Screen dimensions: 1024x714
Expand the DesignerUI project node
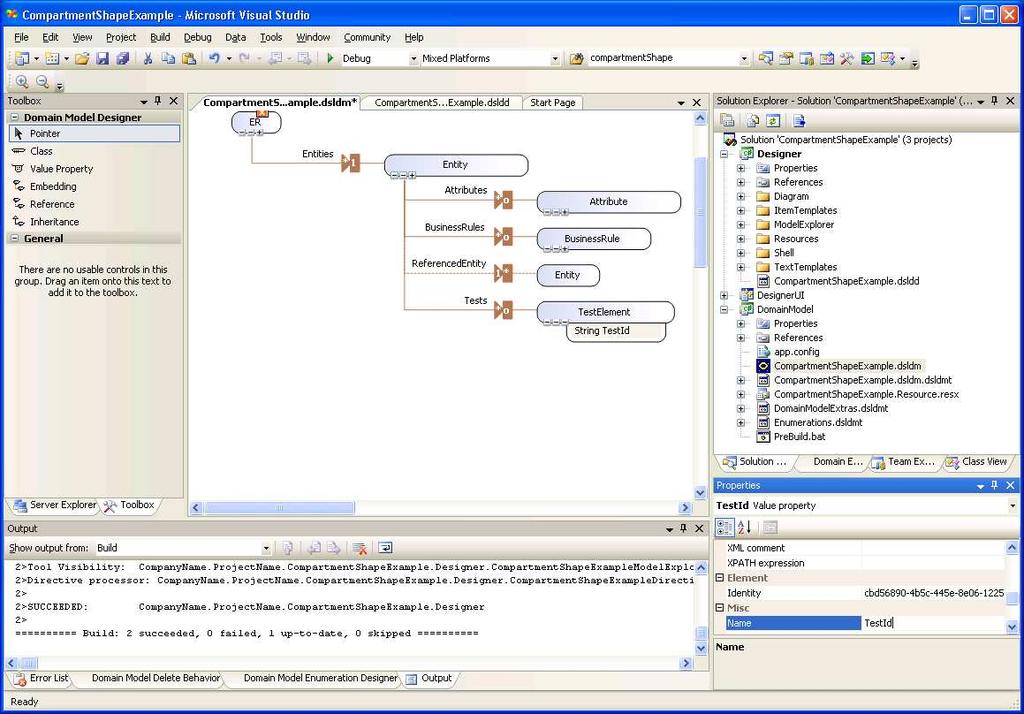[724, 295]
